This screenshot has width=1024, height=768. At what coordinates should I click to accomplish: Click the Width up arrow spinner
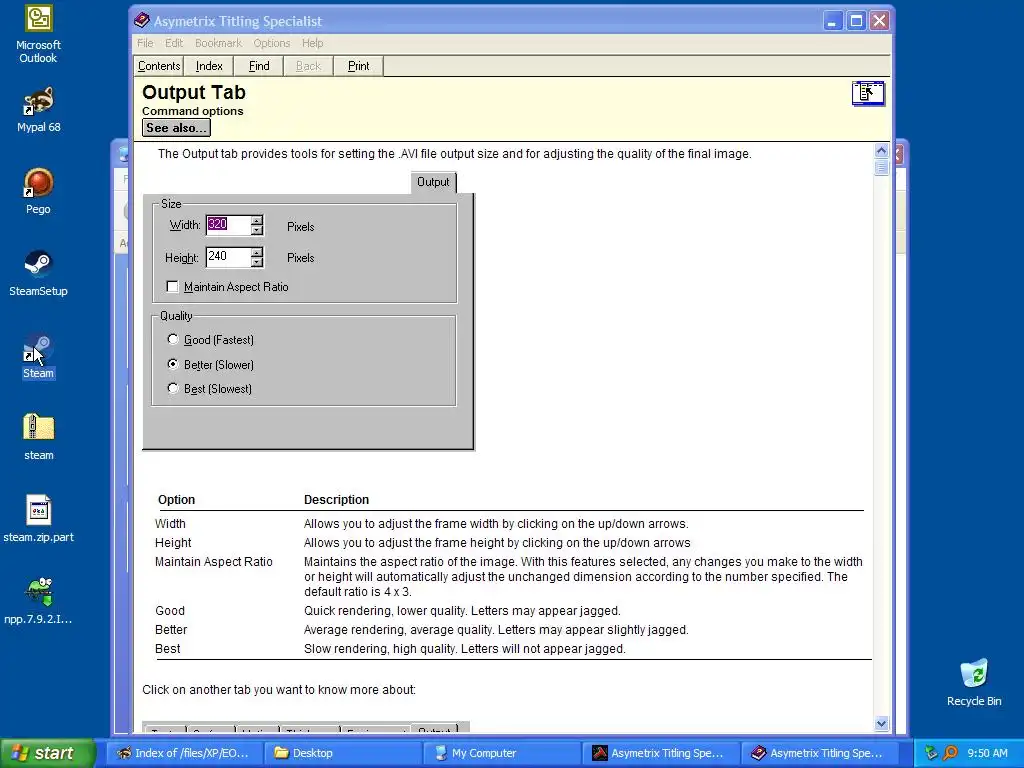(x=257, y=220)
